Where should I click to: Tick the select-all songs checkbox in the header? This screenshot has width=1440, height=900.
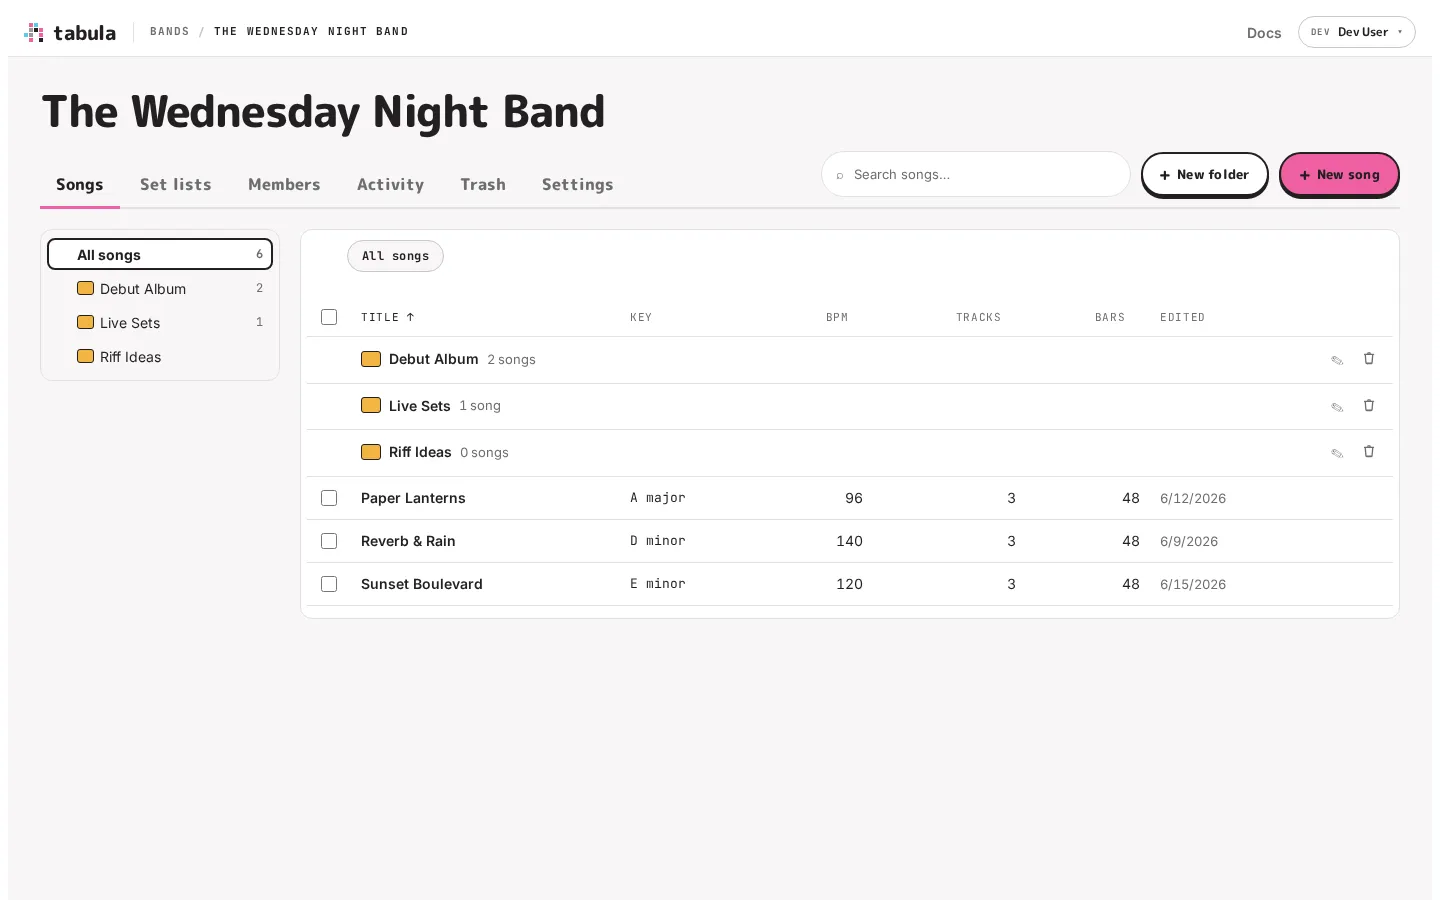tap(329, 317)
